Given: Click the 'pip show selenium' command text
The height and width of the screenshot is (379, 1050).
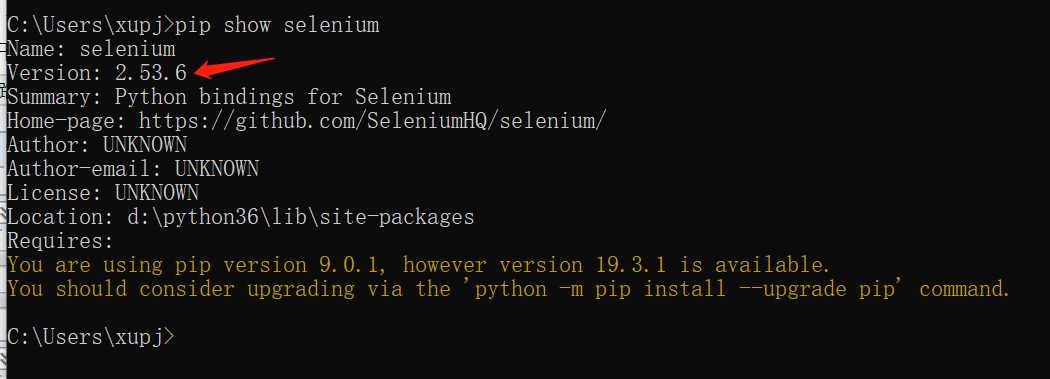Looking at the screenshot, I should tap(277, 25).
